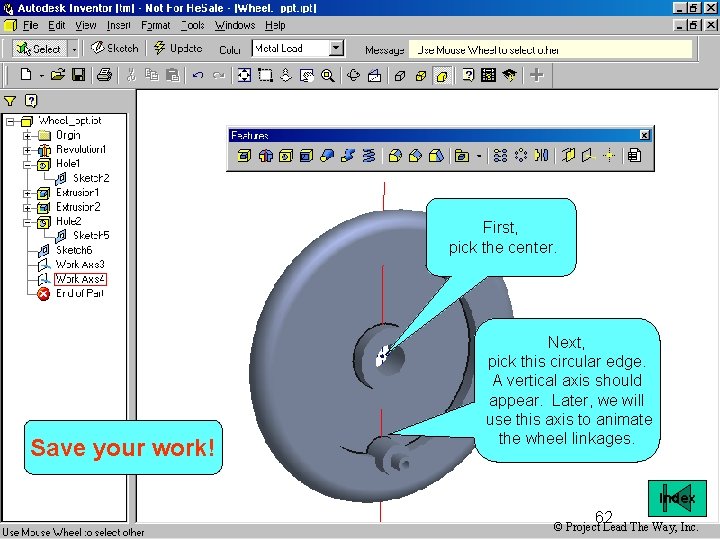The width and height of the screenshot is (720, 540).
Task: Click the Save floppy disk icon
Action: coord(79,75)
